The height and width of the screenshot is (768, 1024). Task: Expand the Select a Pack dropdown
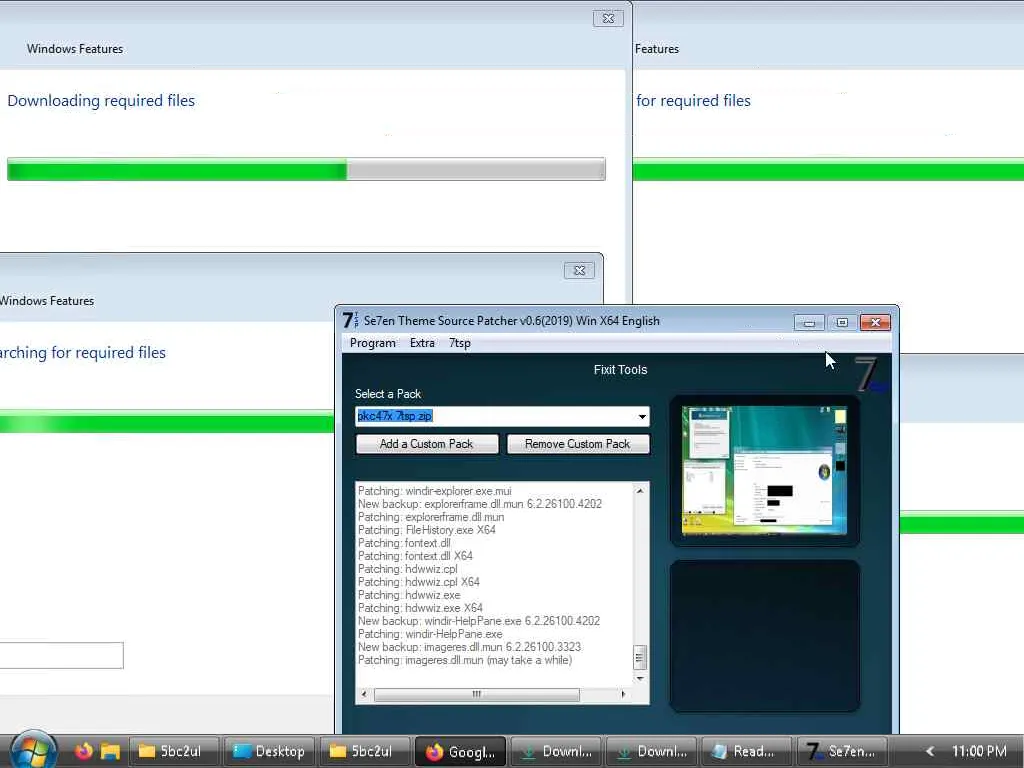(642, 417)
